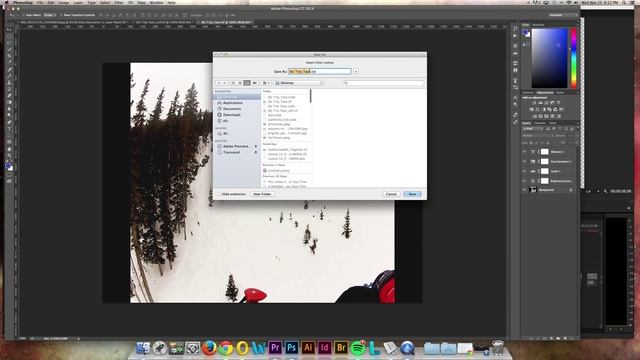
Task: Open Firefox from the Dock
Action: click(x=209, y=348)
